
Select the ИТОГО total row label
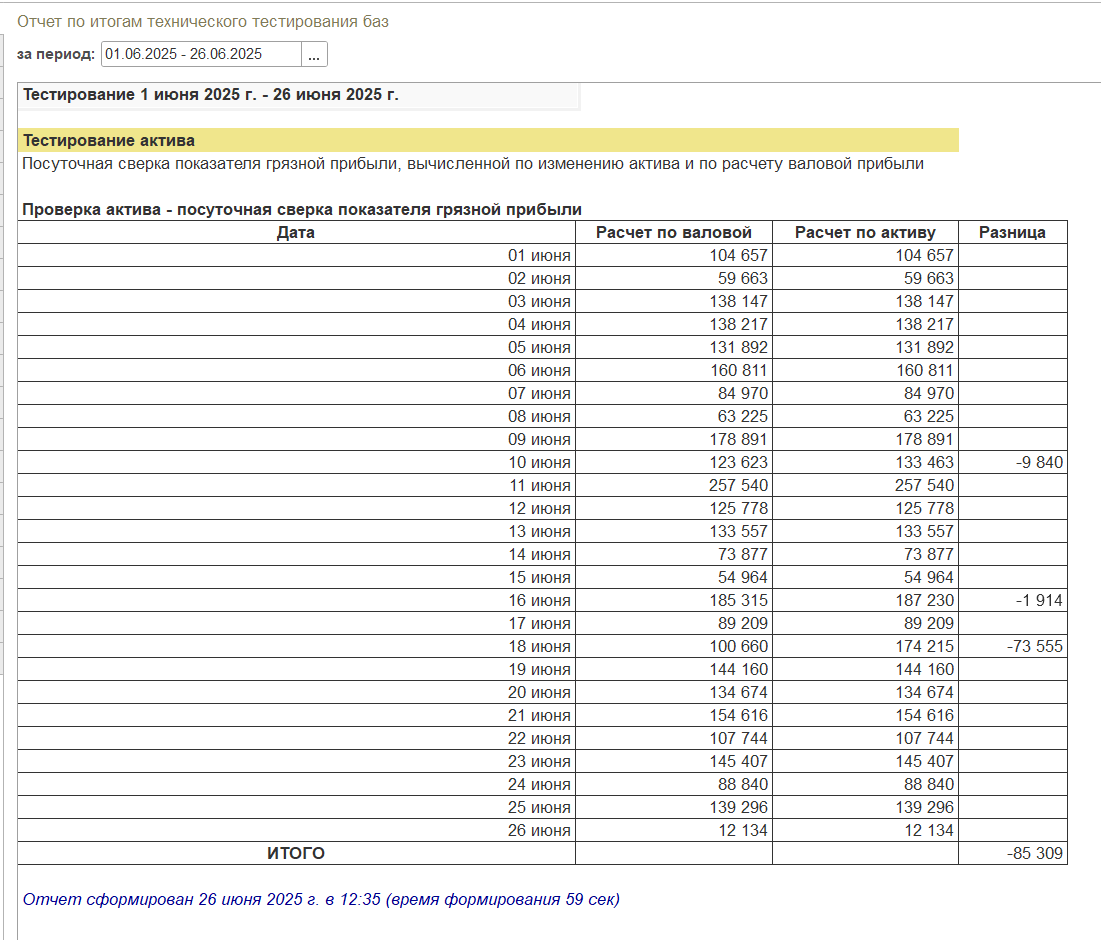[x=296, y=854]
